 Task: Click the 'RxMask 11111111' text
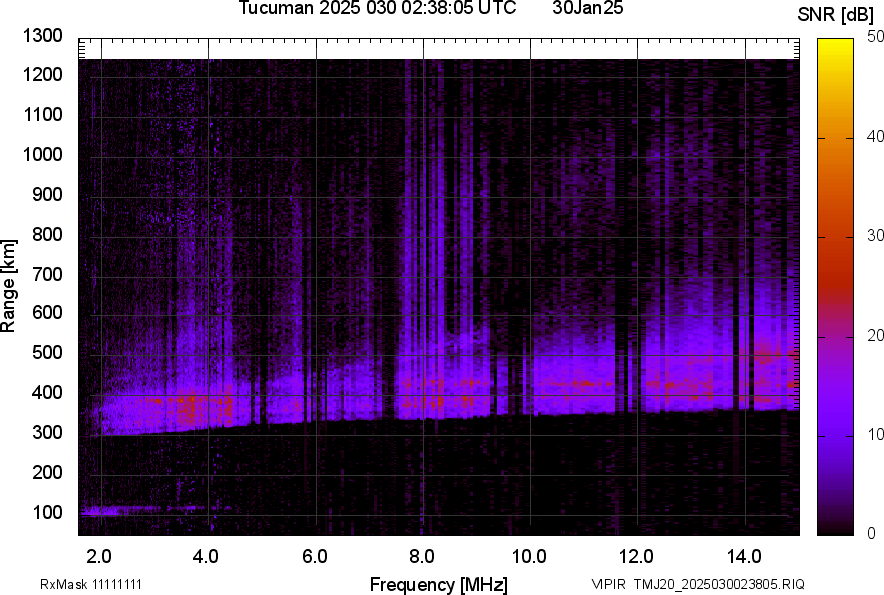[91, 584]
